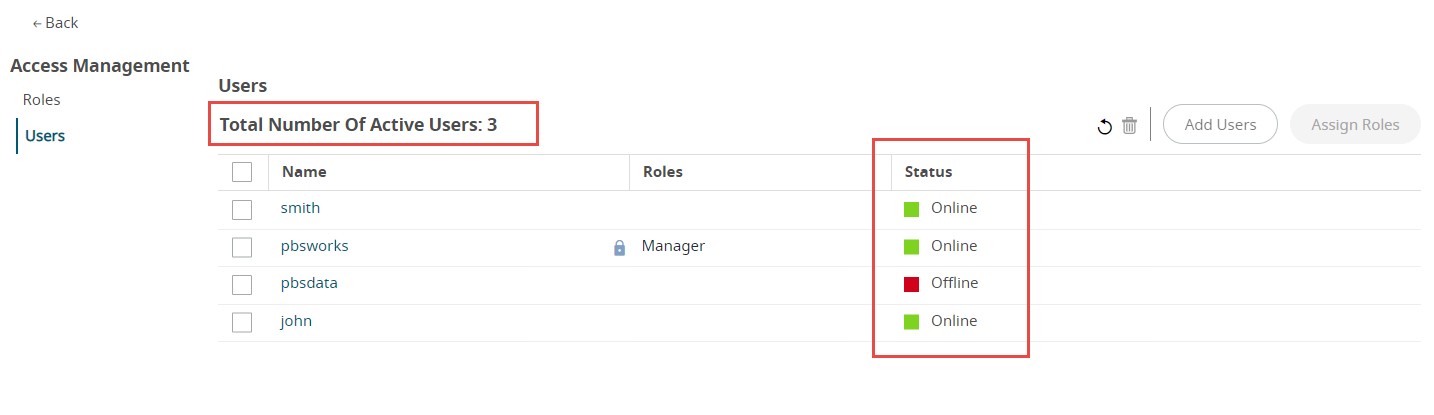
Task: Click pbsdata's red offline status square
Action: tap(911, 284)
